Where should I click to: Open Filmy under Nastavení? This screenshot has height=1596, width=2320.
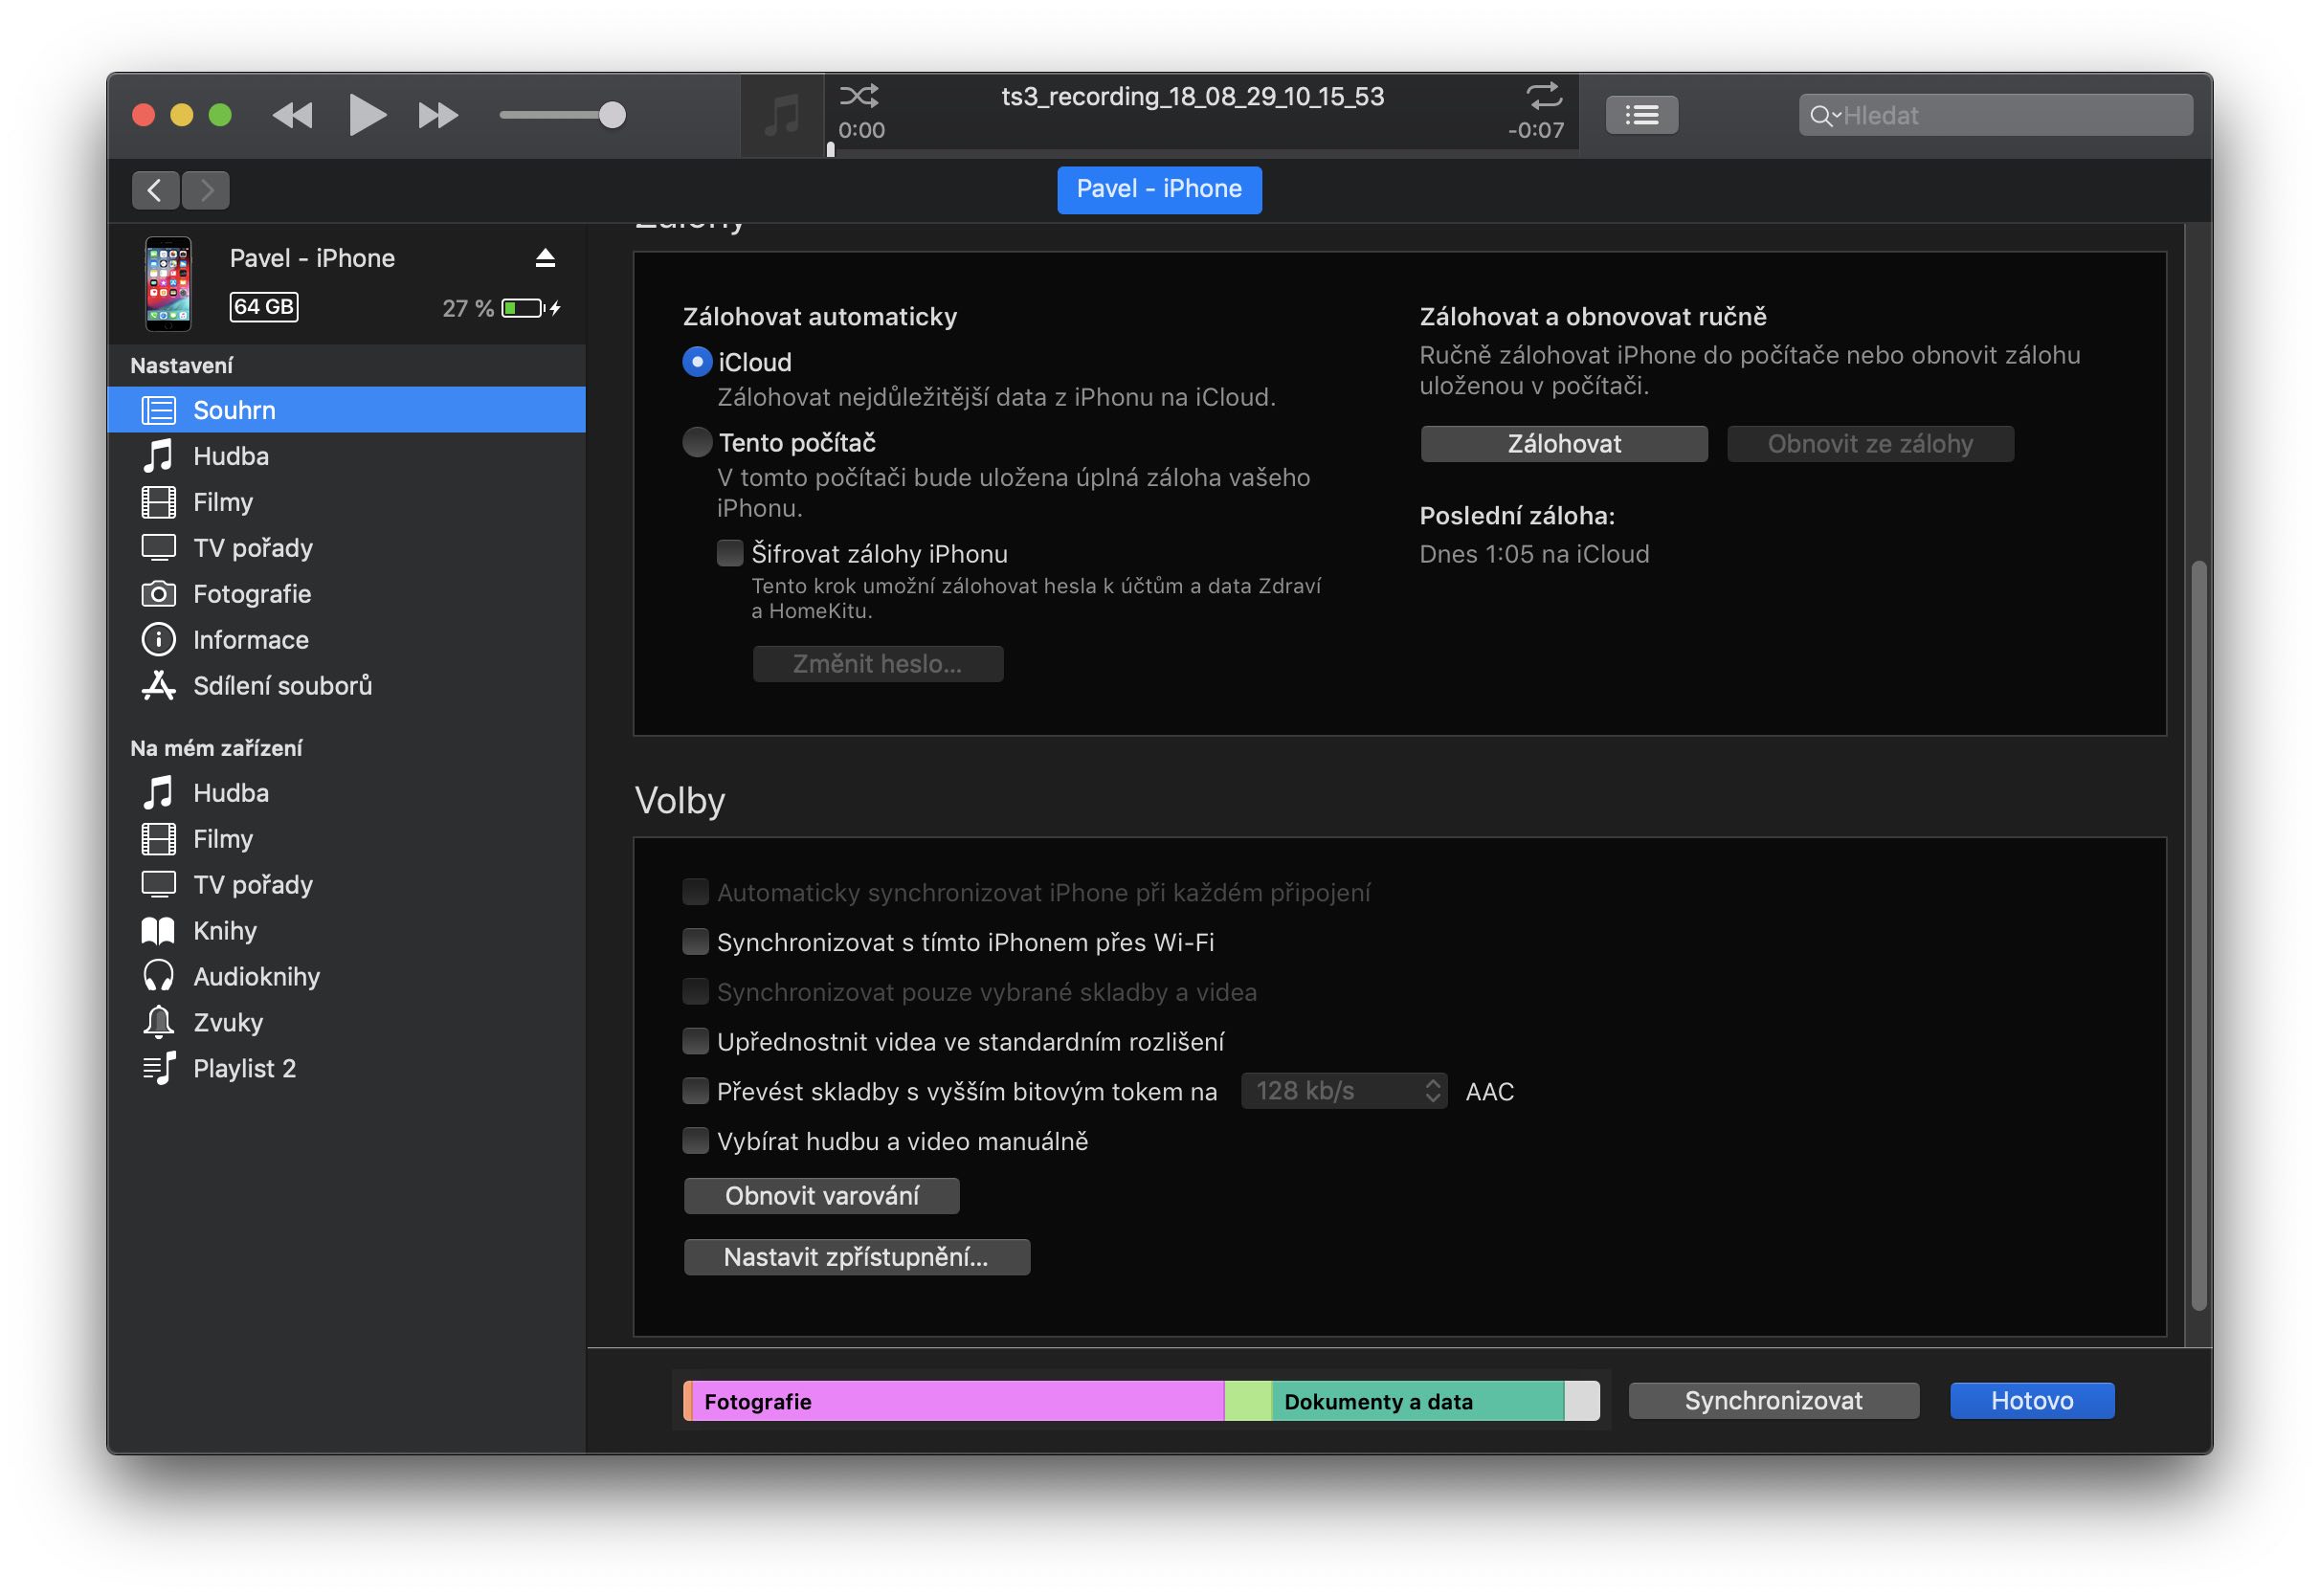pyautogui.click(x=346, y=502)
